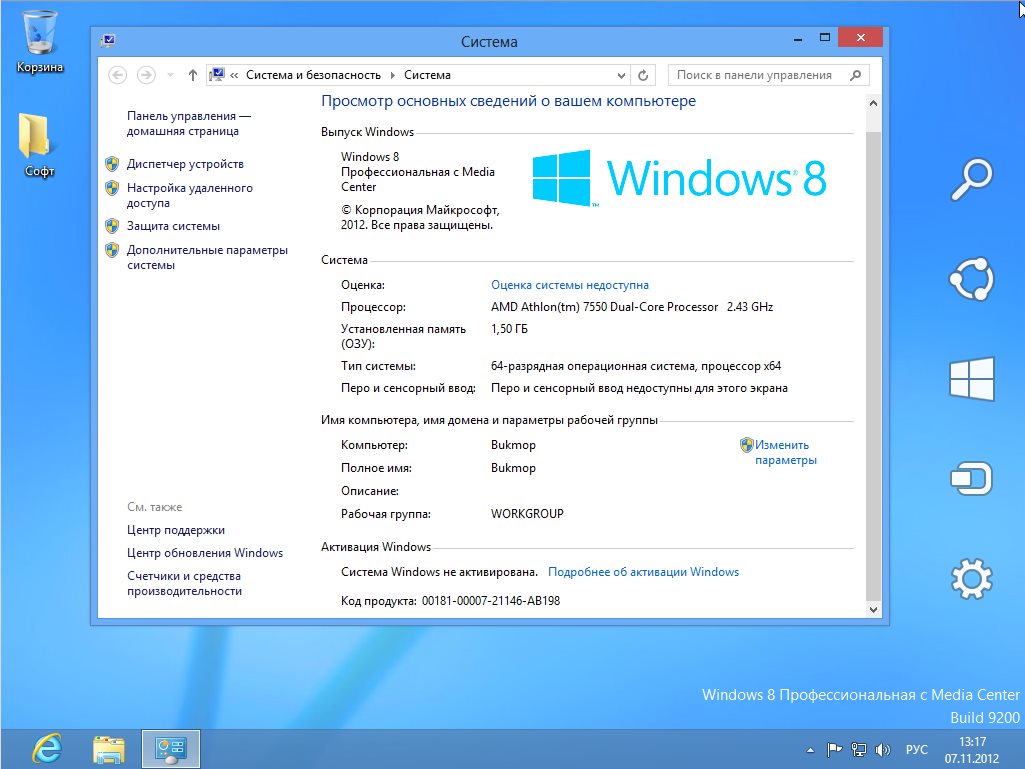
Task: Expand the address bar history dropdown
Action: [621, 75]
